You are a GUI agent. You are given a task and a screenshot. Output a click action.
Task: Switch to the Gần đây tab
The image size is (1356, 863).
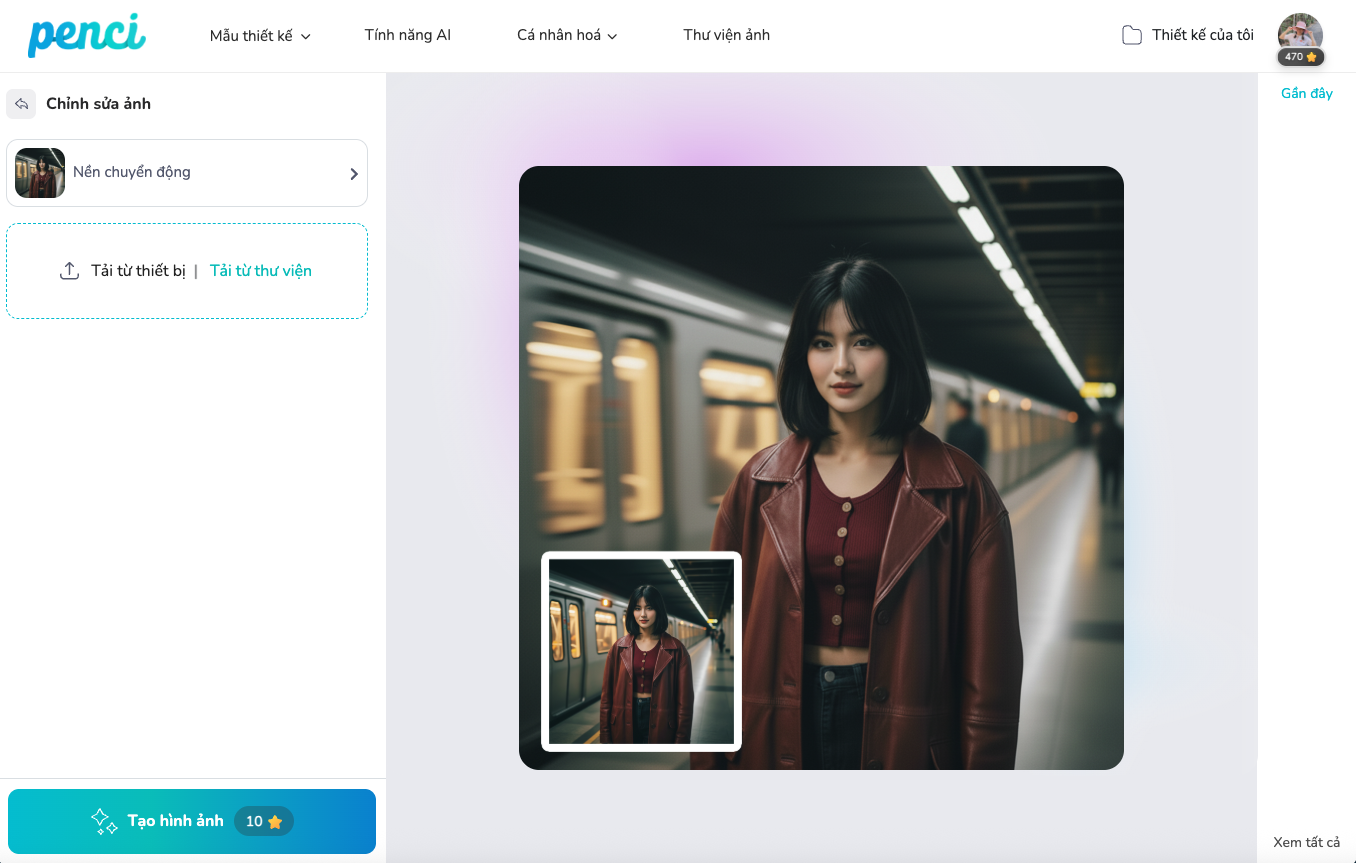[1306, 93]
